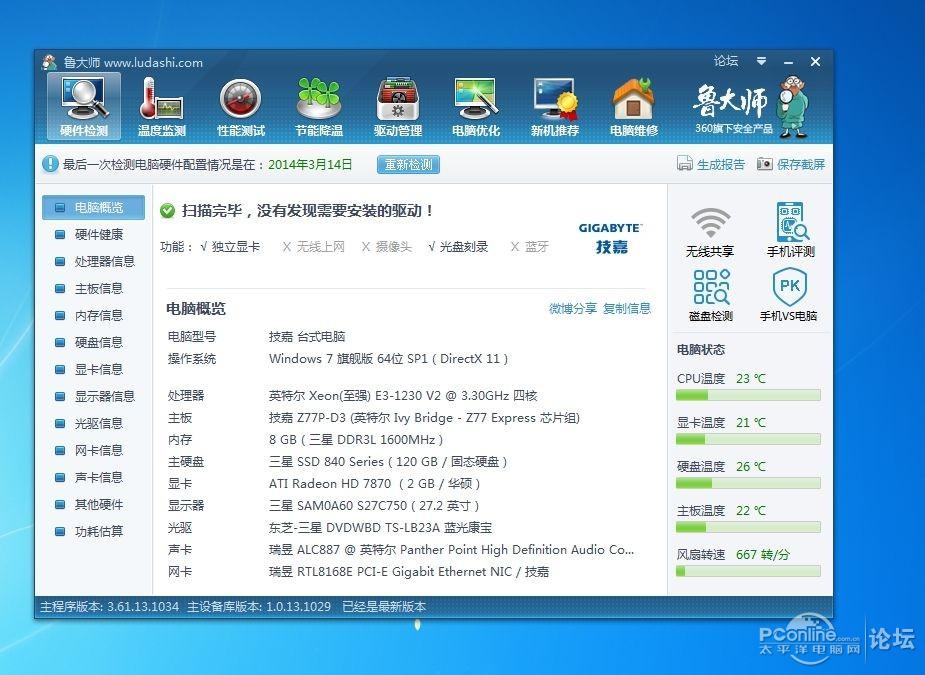The height and width of the screenshot is (675, 925).
Task: Open the 手机VS电脑 PK comparison
Action: [x=789, y=295]
